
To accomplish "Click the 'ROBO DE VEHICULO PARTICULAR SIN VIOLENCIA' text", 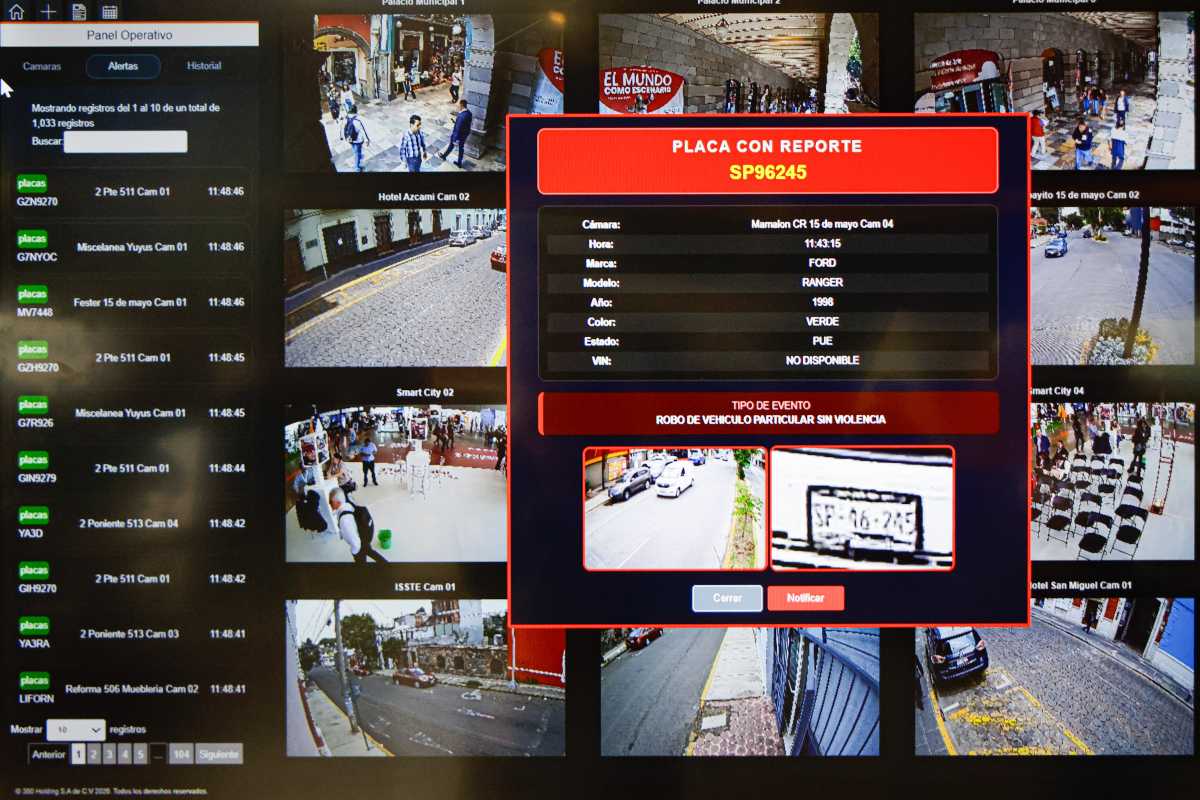I will point(770,420).
